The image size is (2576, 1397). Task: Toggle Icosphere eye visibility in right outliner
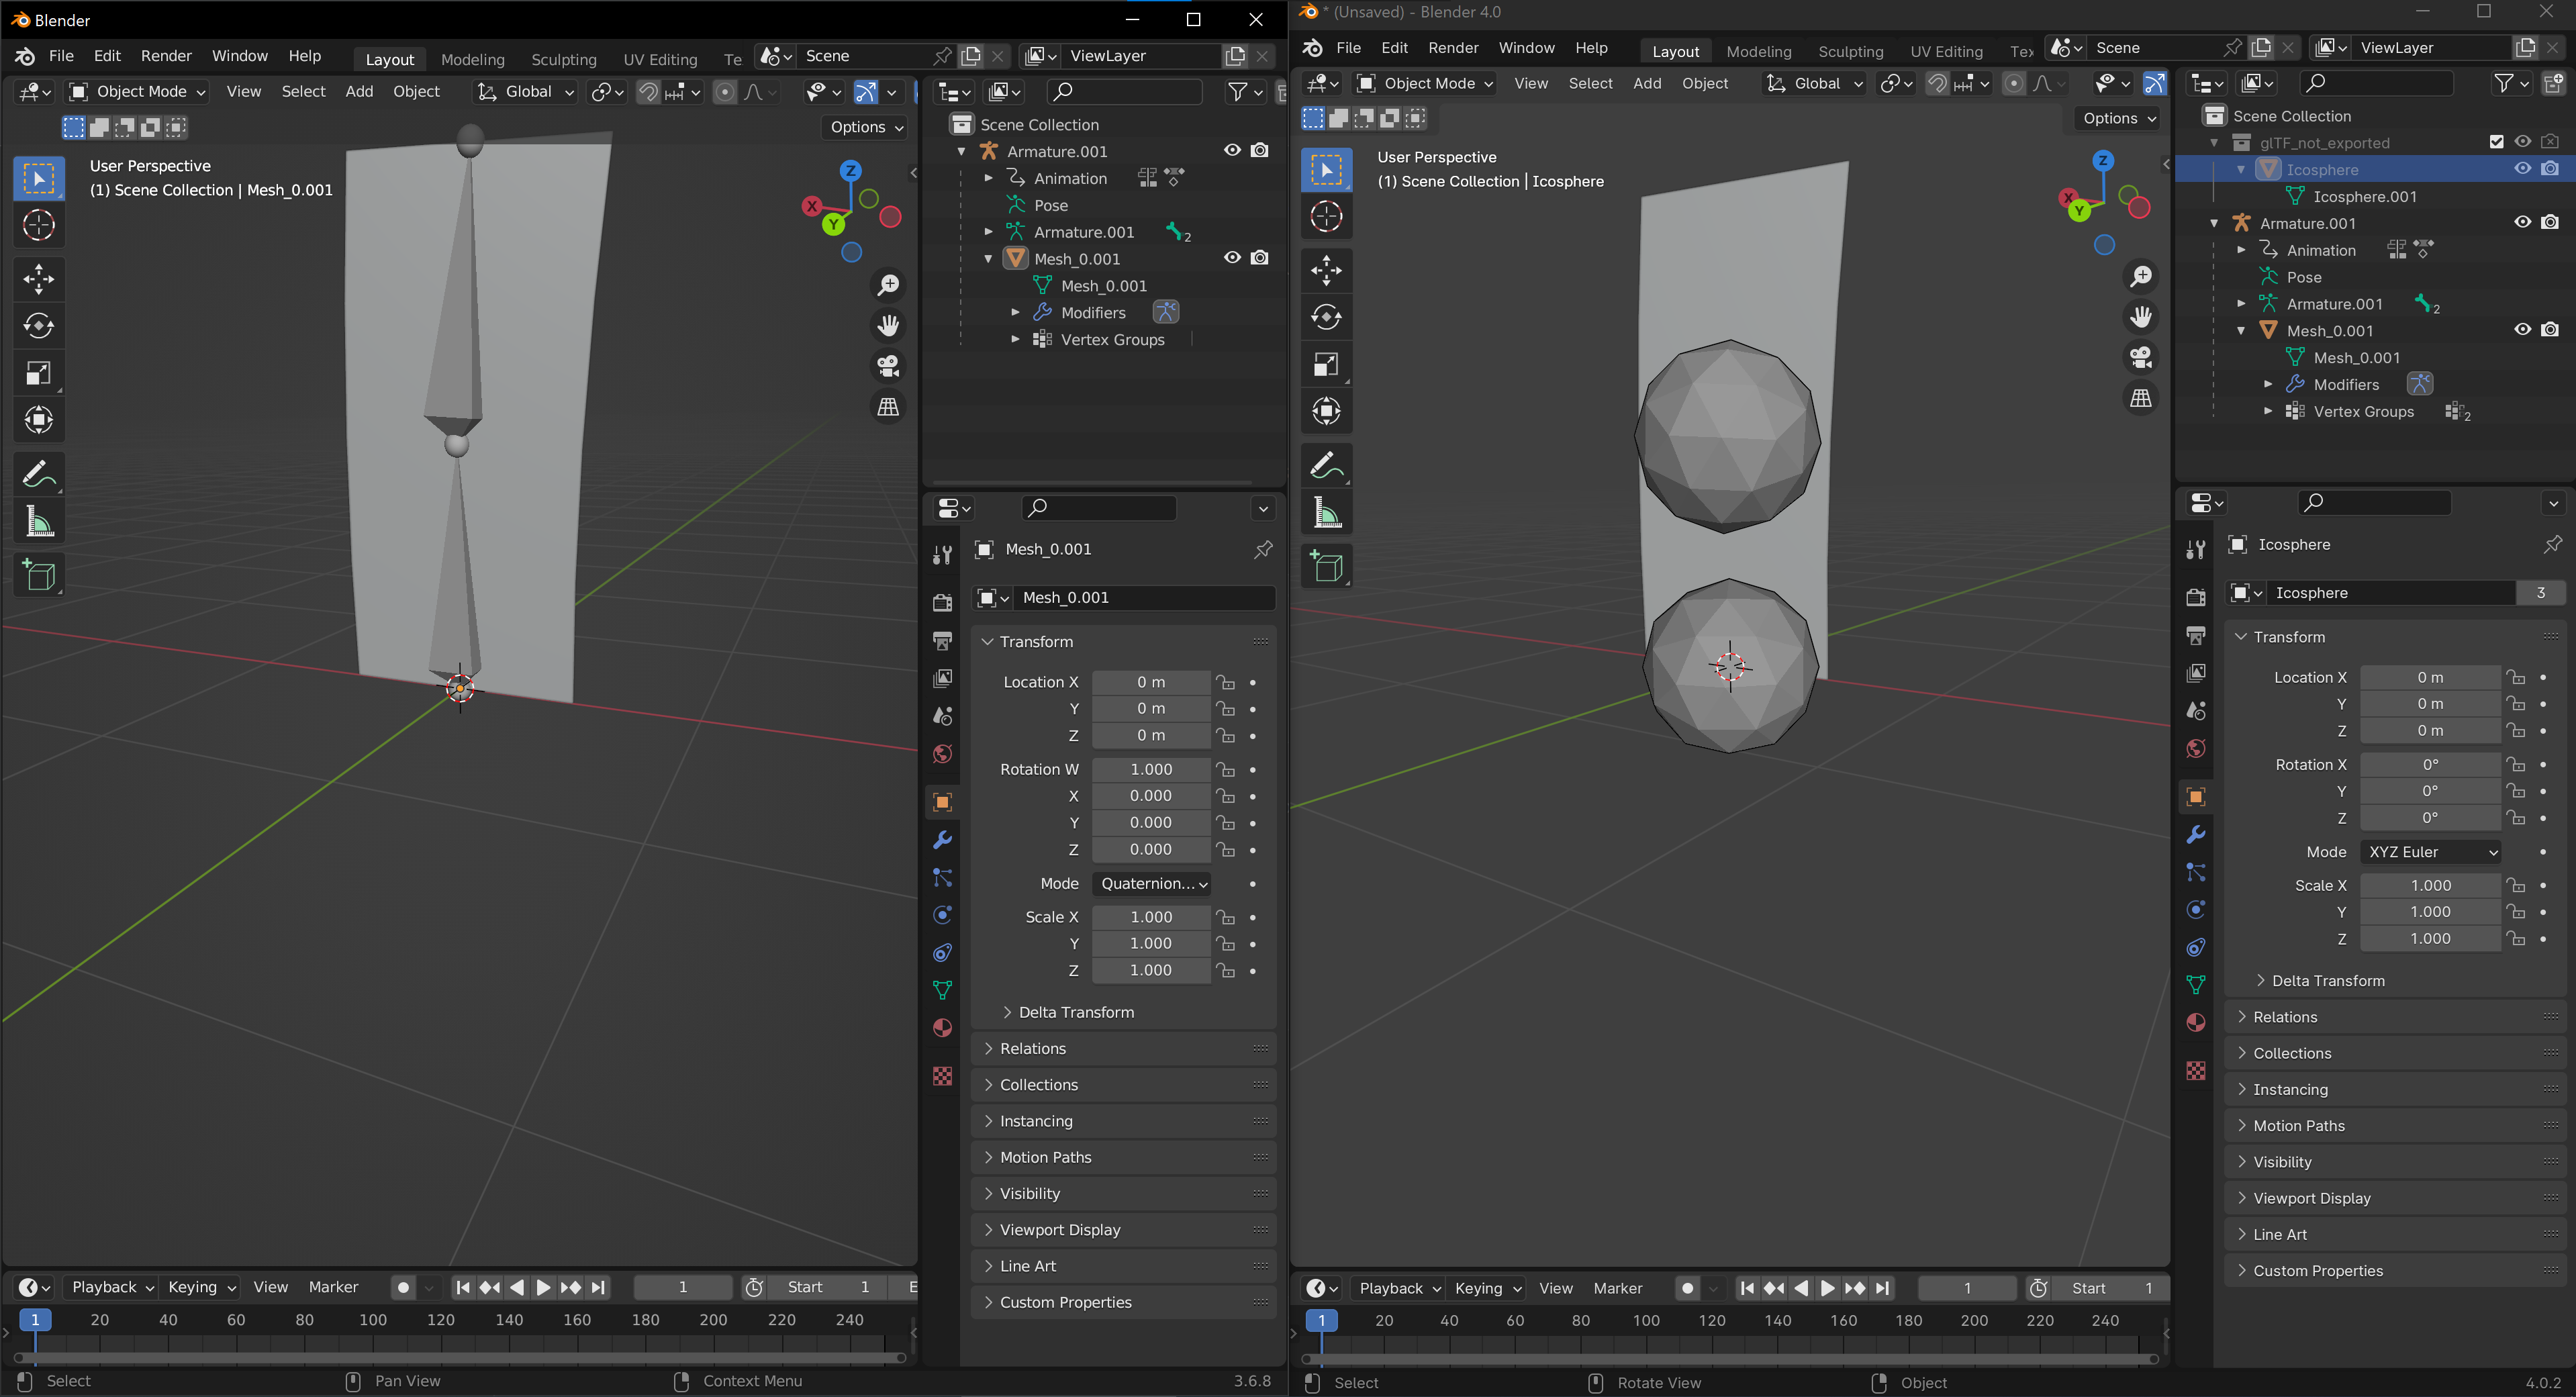[x=2522, y=169]
